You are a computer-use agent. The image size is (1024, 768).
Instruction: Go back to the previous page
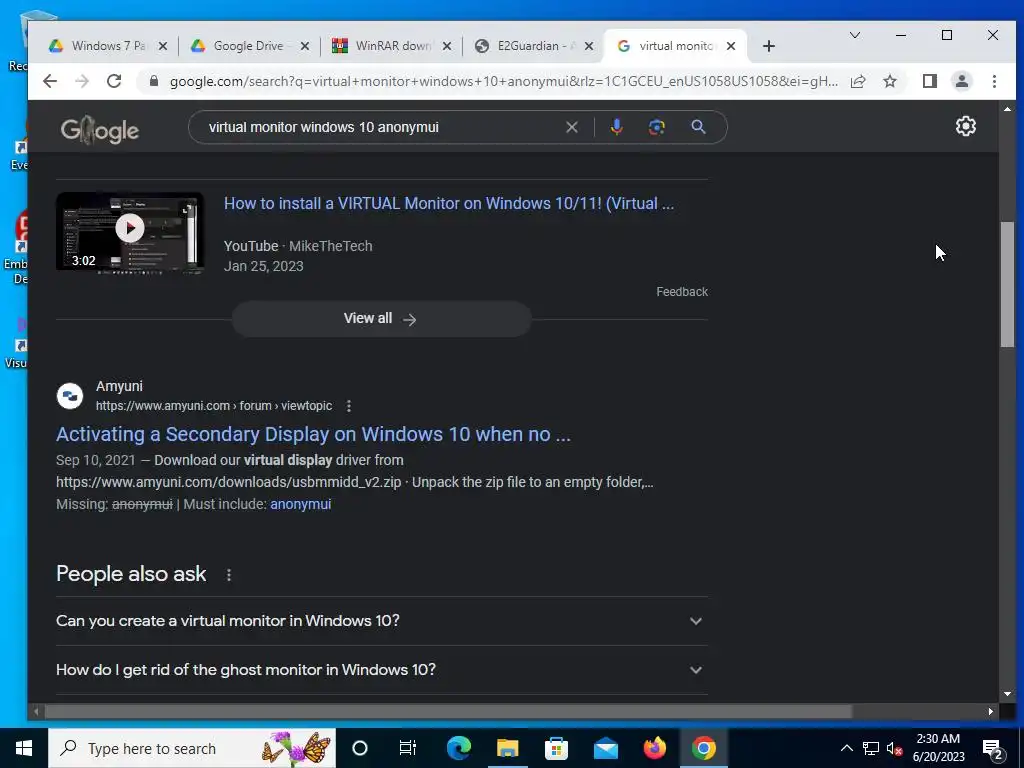[50, 81]
